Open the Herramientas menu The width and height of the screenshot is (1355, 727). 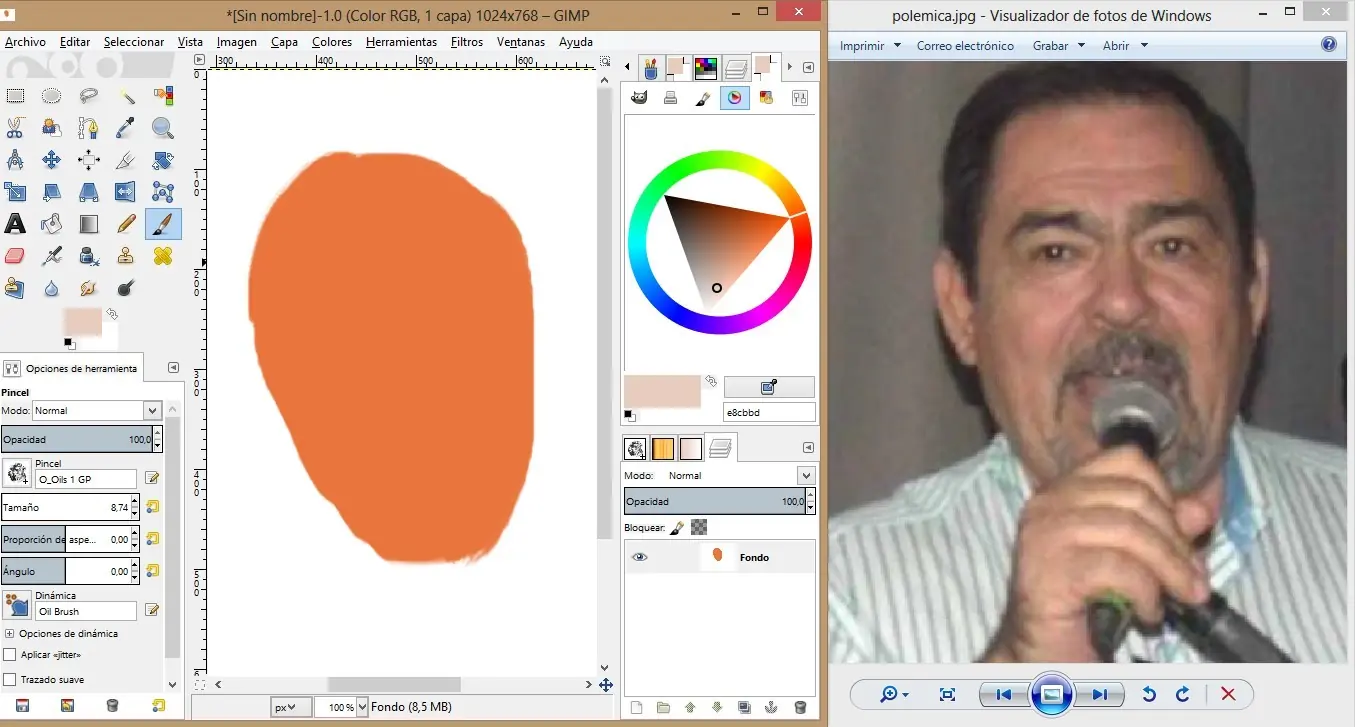pyautogui.click(x=401, y=42)
